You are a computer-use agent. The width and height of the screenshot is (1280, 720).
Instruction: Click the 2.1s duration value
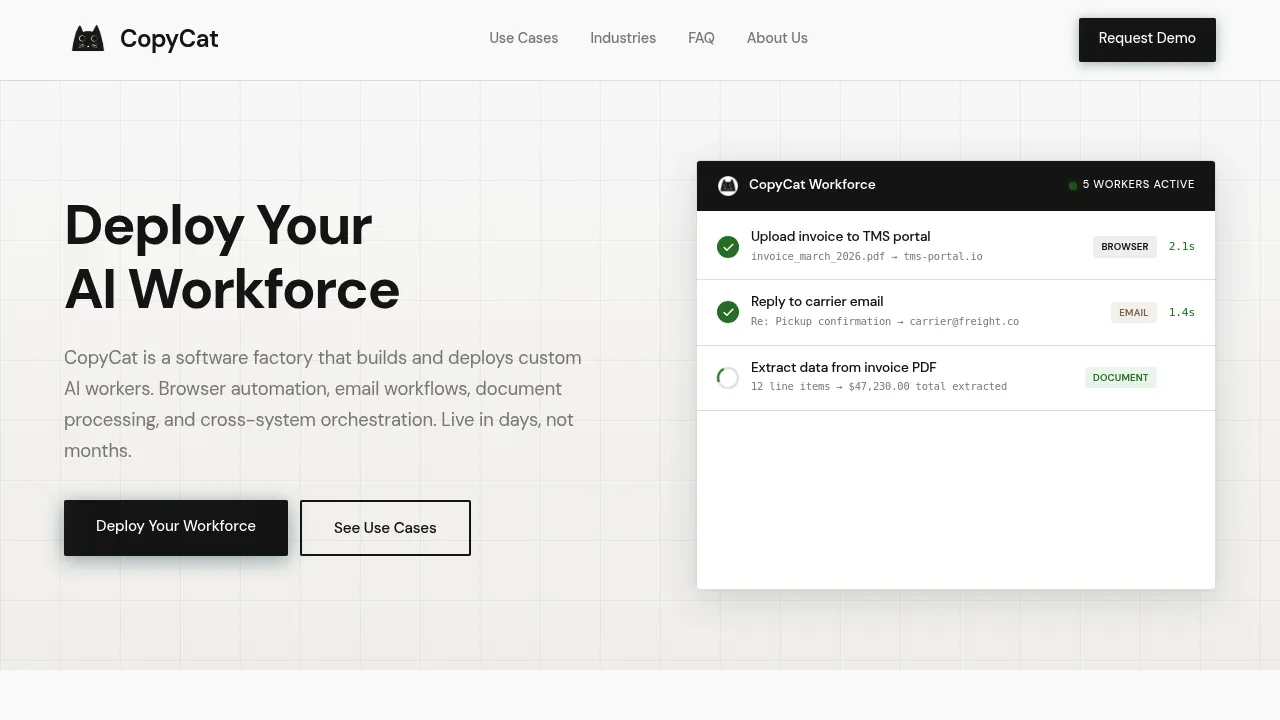[1182, 246]
